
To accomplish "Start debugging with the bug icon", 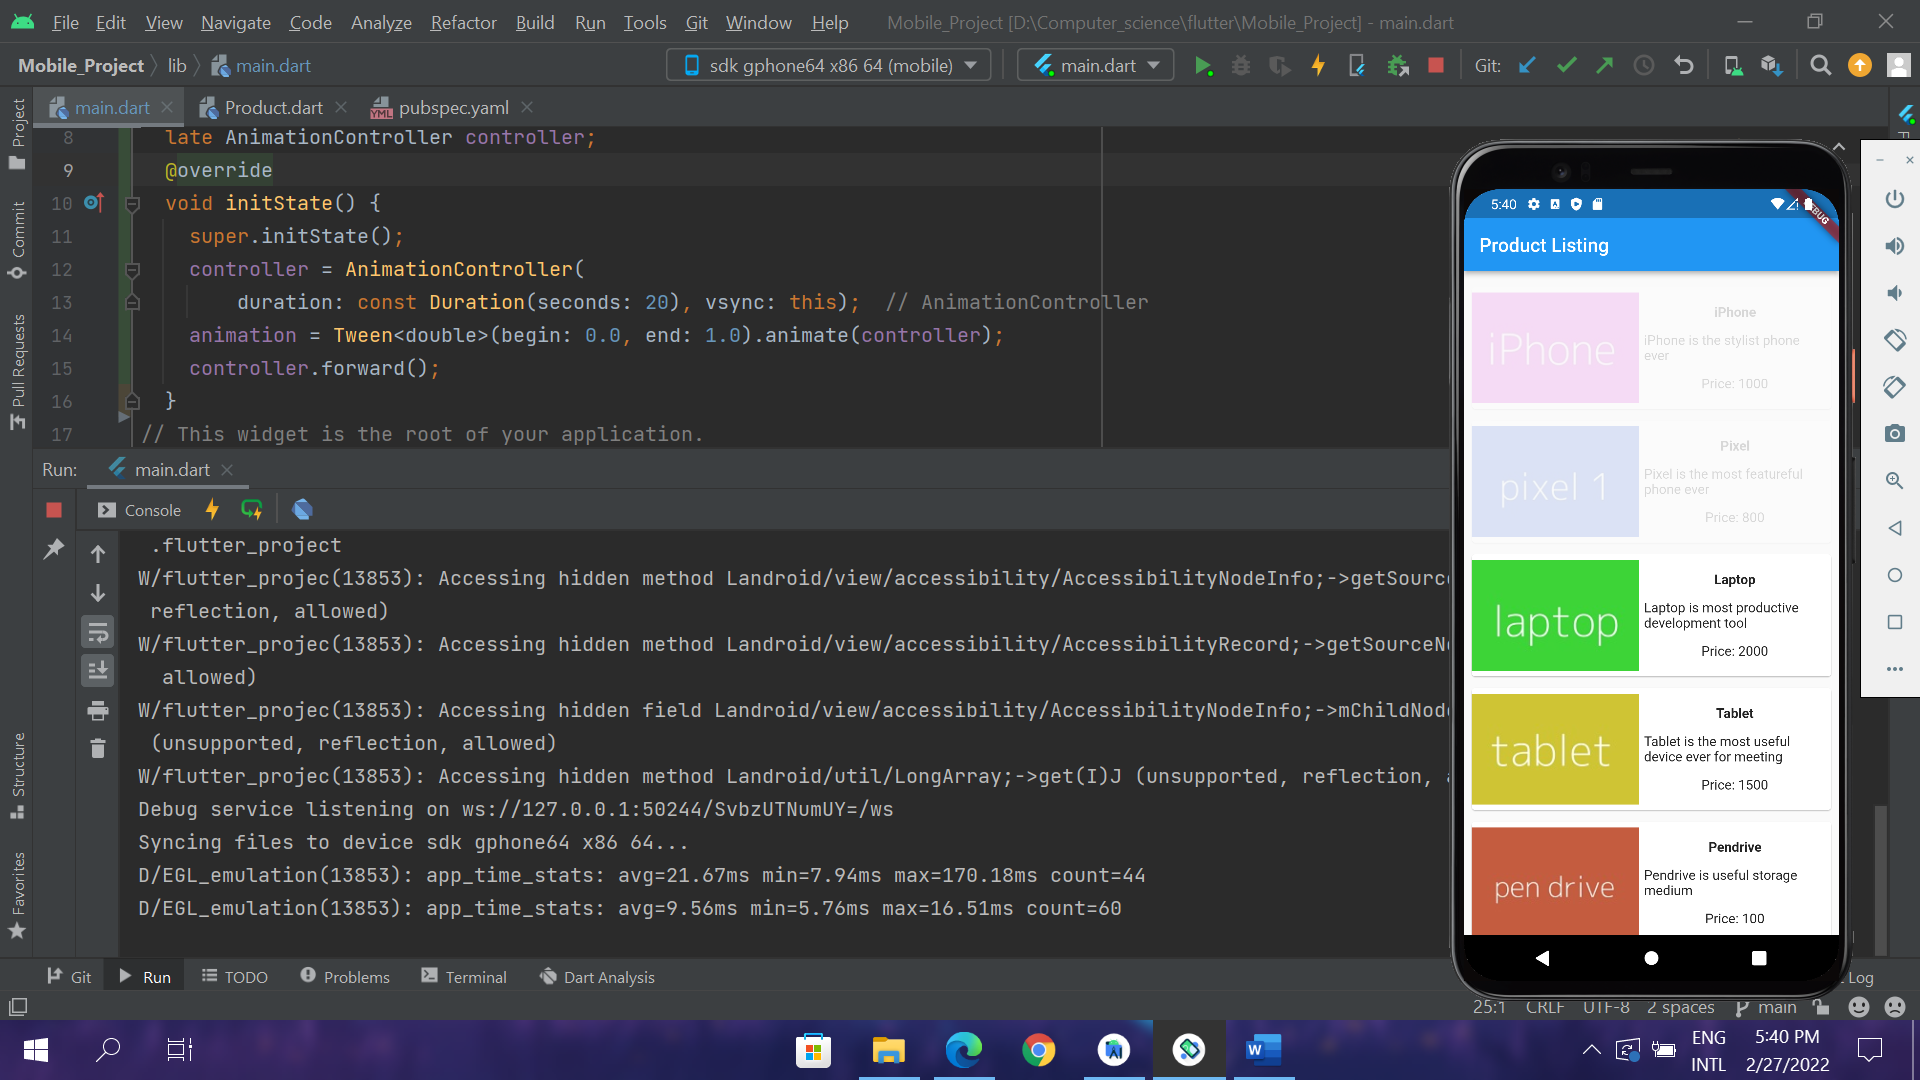I will click(x=1241, y=66).
